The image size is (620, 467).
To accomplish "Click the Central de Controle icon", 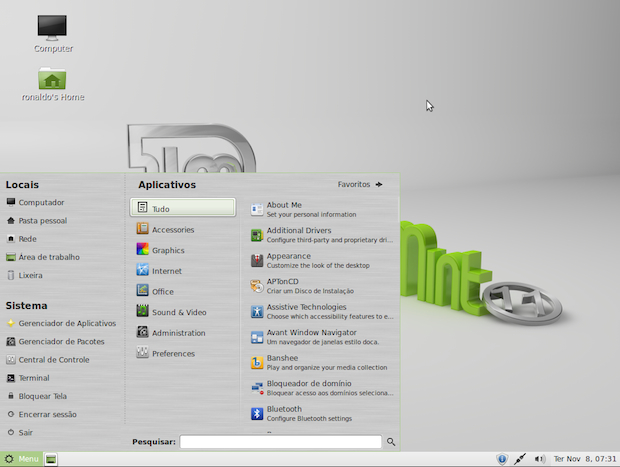I will pyautogui.click(x=11, y=359).
